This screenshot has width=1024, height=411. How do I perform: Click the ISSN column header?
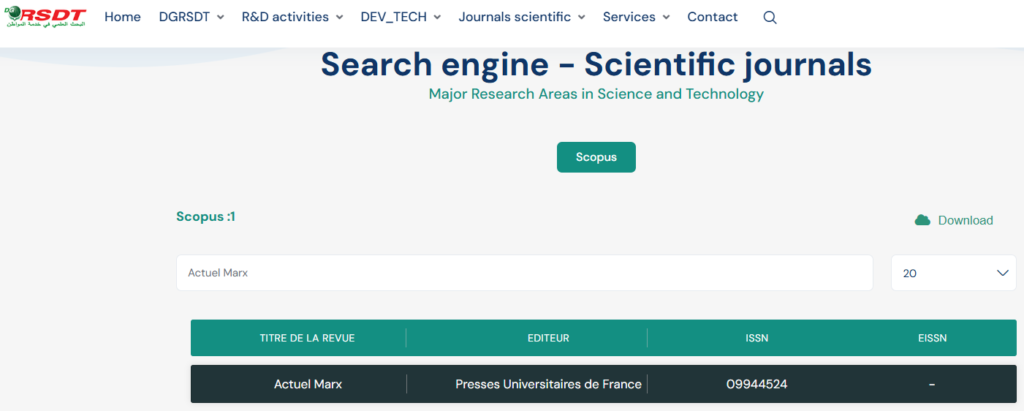point(757,338)
